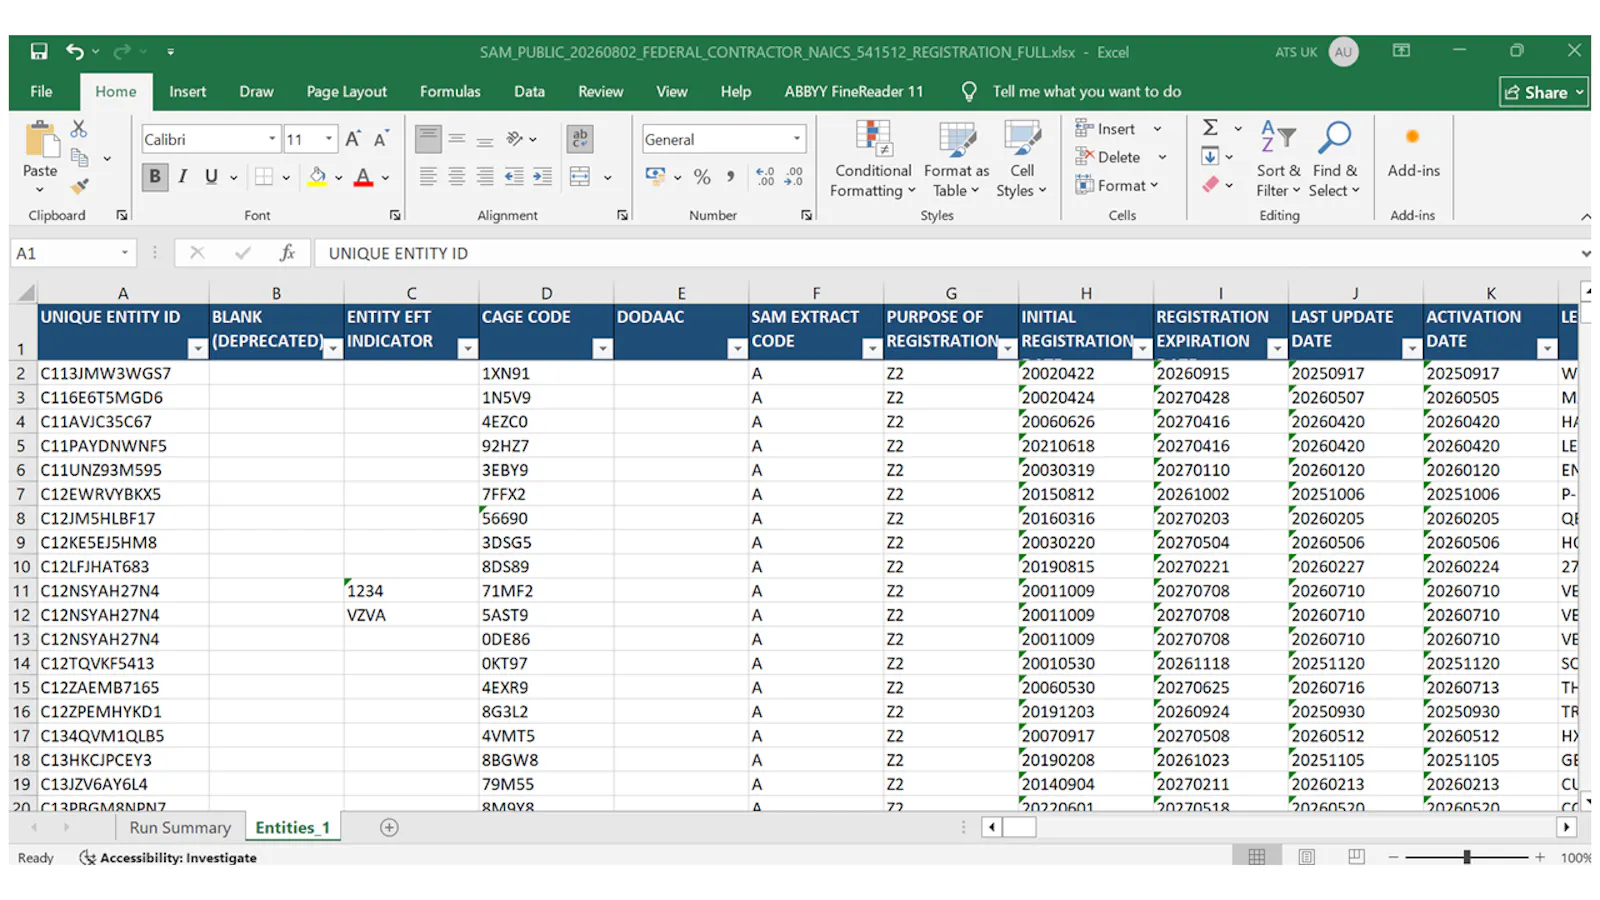Save the workbook with the floppy disk icon
The width and height of the screenshot is (1600, 900).
point(39,51)
